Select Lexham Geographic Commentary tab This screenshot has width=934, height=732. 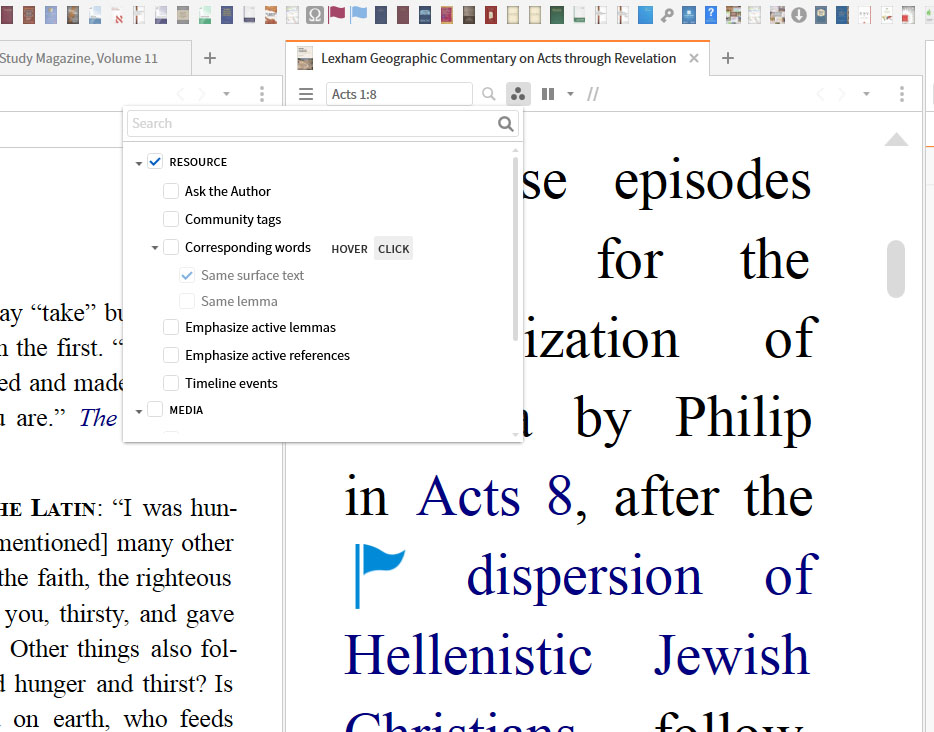499,58
